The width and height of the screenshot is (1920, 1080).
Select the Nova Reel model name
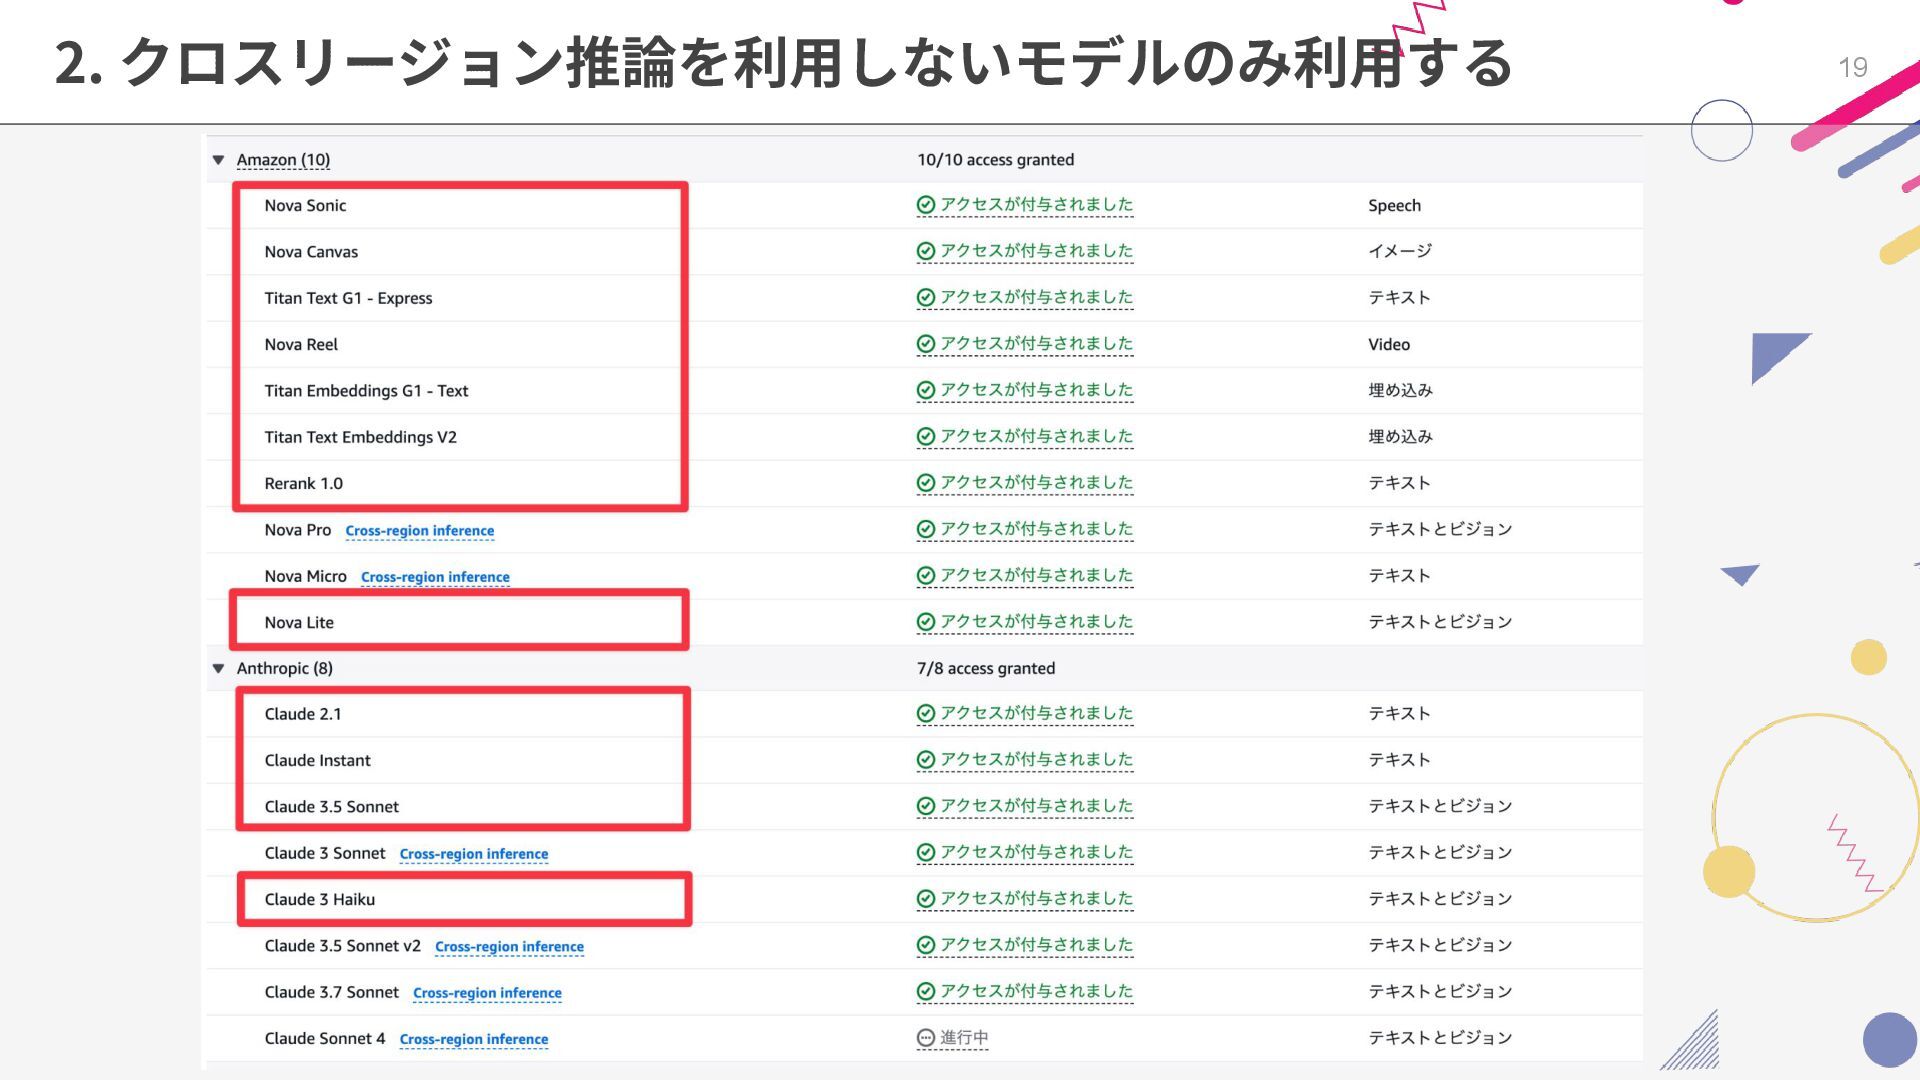(x=301, y=345)
